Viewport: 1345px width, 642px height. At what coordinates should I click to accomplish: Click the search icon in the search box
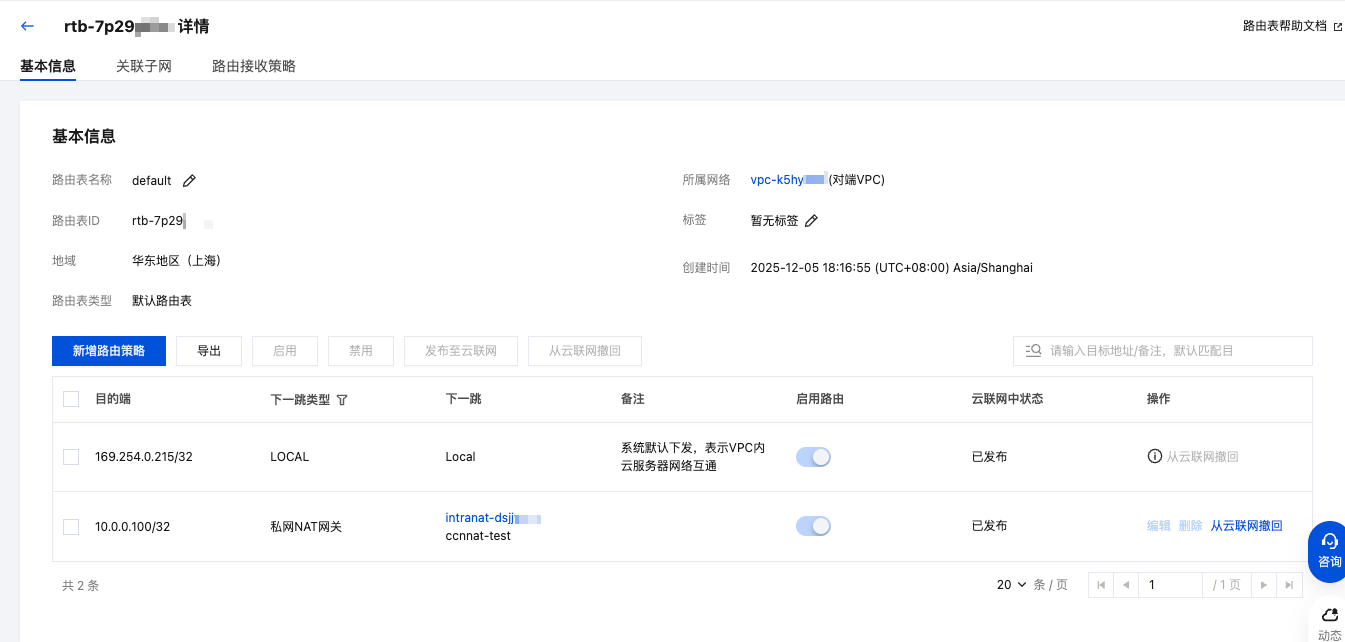tap(1033, 351)
